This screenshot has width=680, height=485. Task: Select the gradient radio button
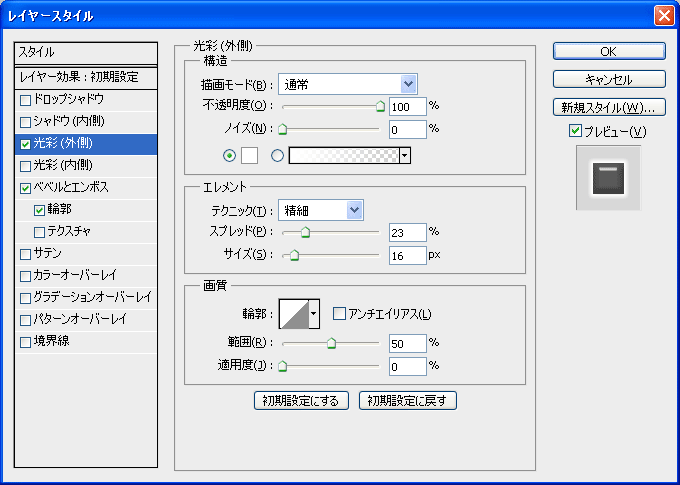(277, 155)
